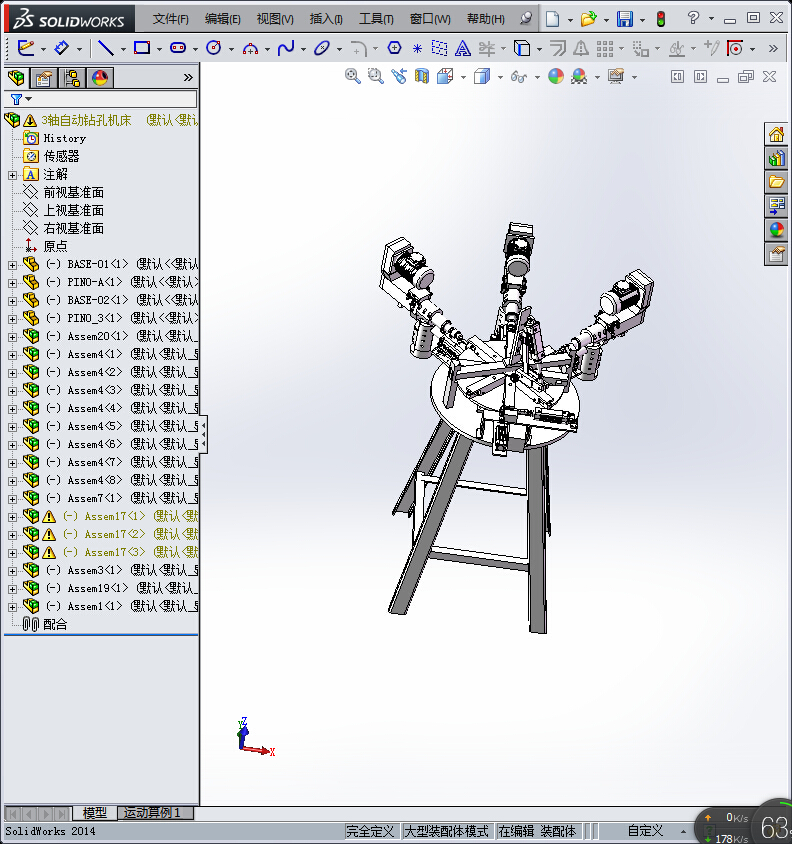Open the PropertyManager tab
This screenshot has height=844, width=792.
click(44, 78)
